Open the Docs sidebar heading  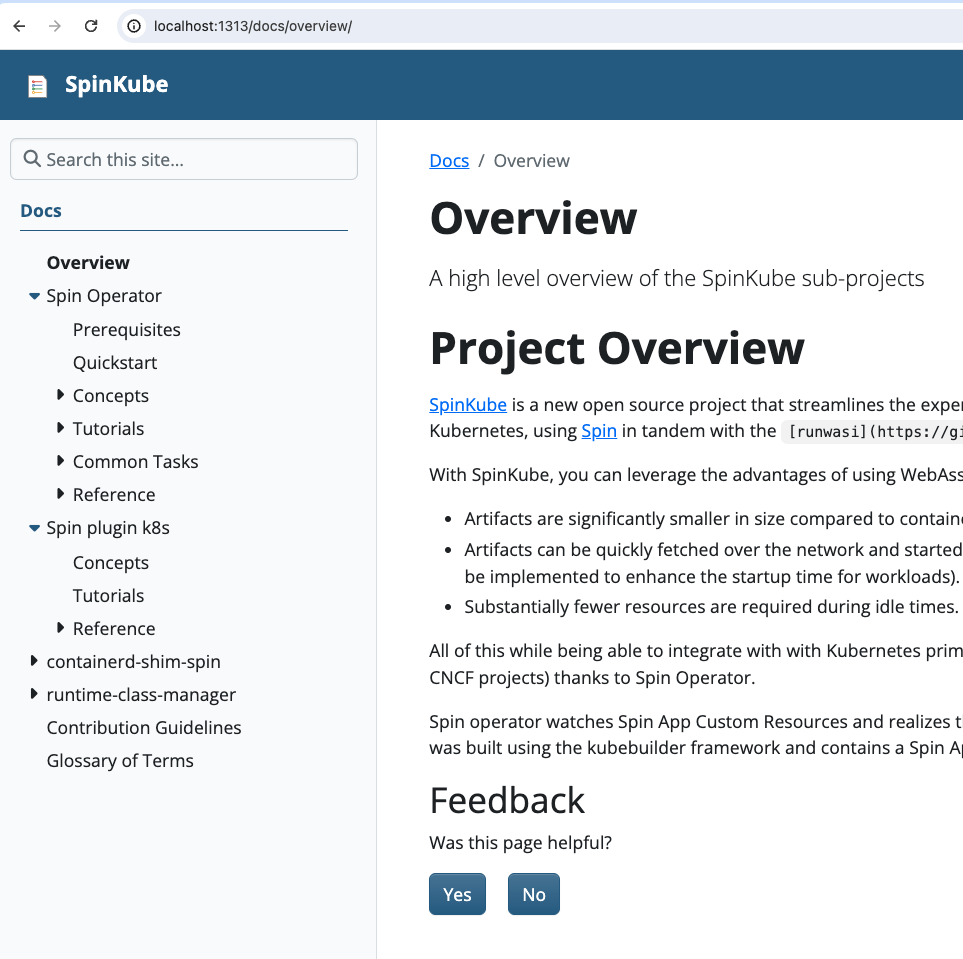tap(41, 211)
